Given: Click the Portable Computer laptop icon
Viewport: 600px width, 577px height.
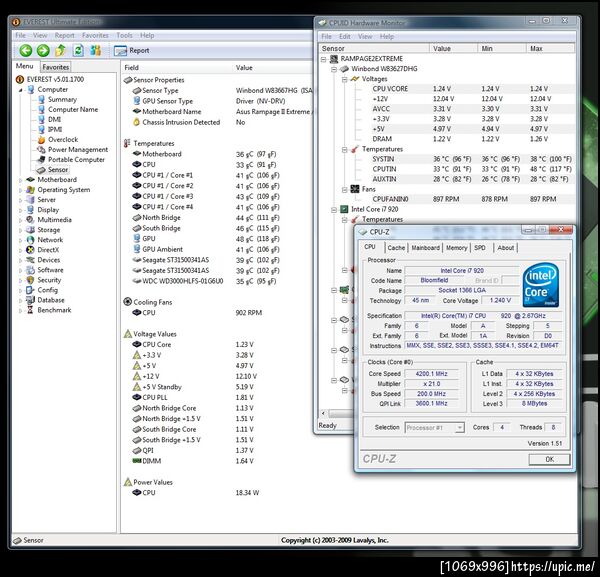Looking at the screenshot, I should pos(41,160).
